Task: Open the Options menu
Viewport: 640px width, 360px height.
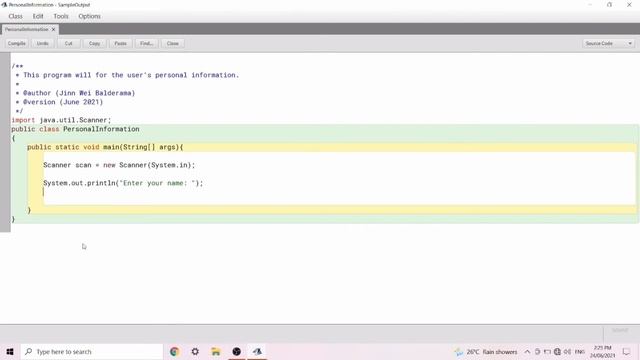Action: click(x=89, y=16)
